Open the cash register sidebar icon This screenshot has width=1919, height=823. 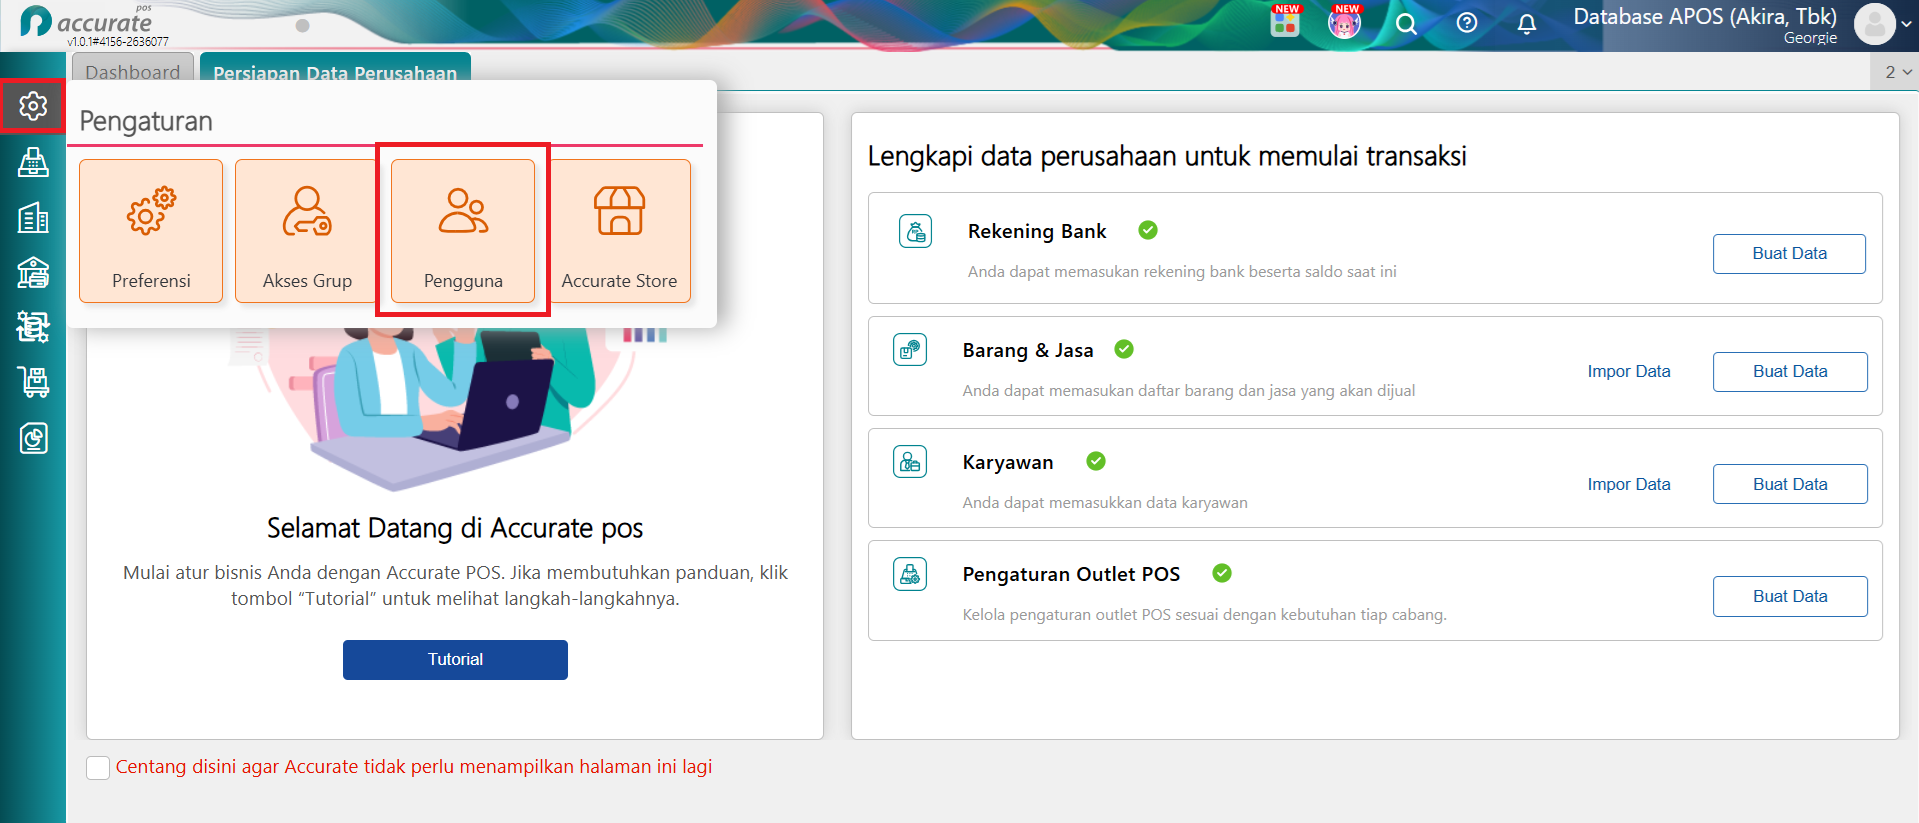point(33,162)
